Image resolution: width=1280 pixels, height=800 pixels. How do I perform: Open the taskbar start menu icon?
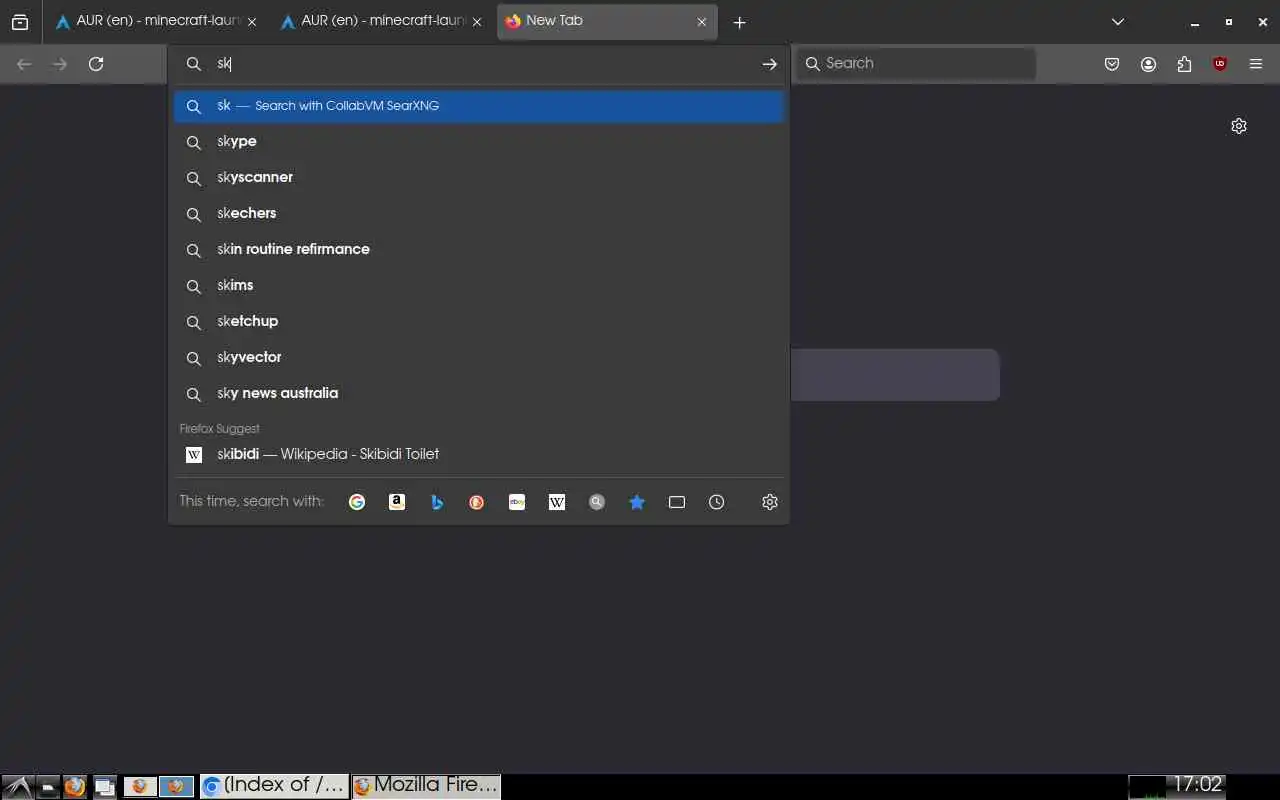coord(17,787)
